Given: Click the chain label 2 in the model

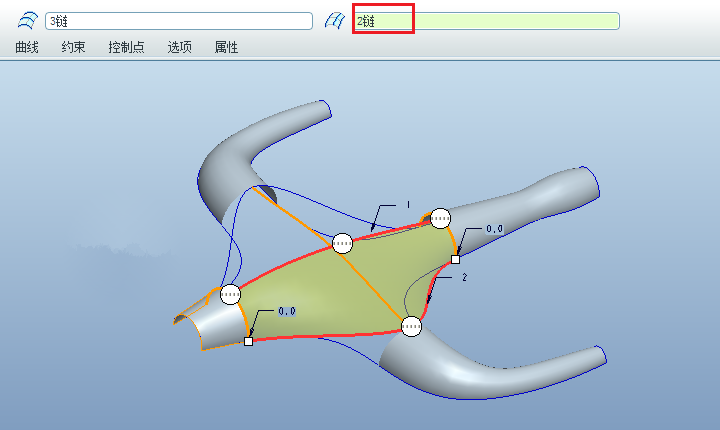Looking at the screenshot, I should click(x=464, y=277).
